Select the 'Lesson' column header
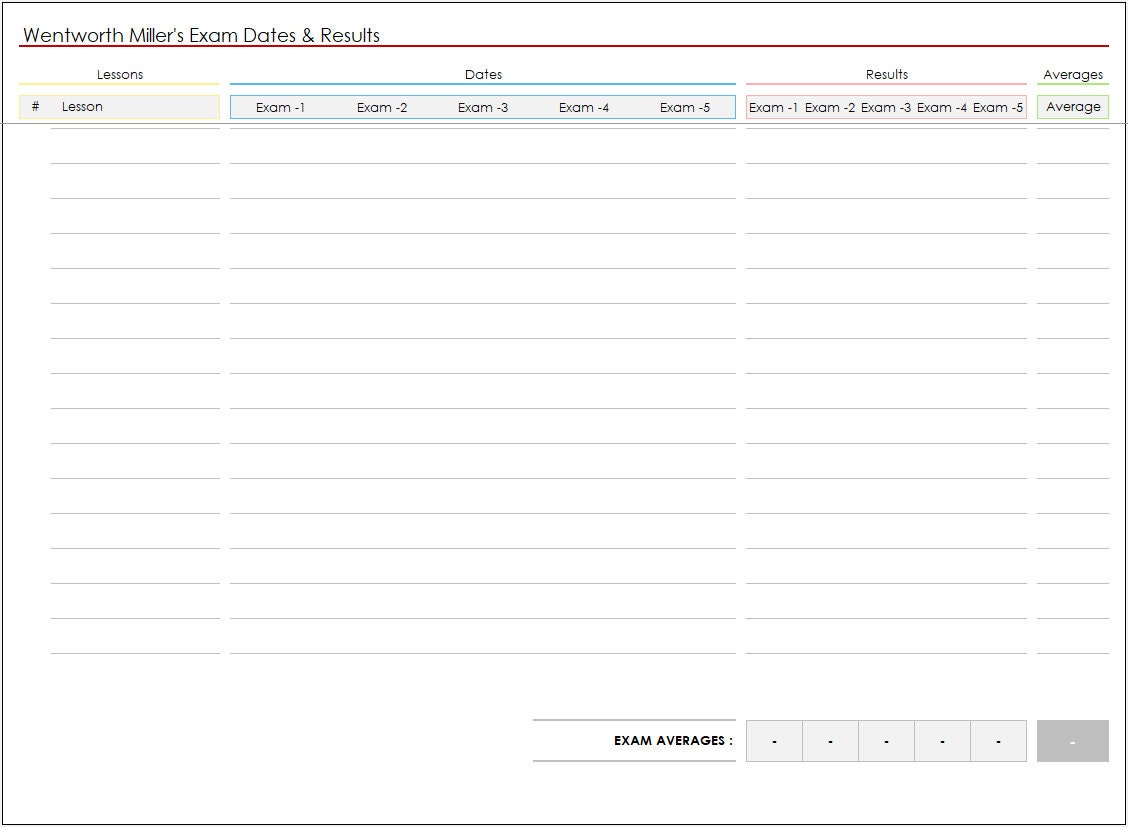This screenshot has width=1128, height=827. pyautogui.click(x=82, y=106)
